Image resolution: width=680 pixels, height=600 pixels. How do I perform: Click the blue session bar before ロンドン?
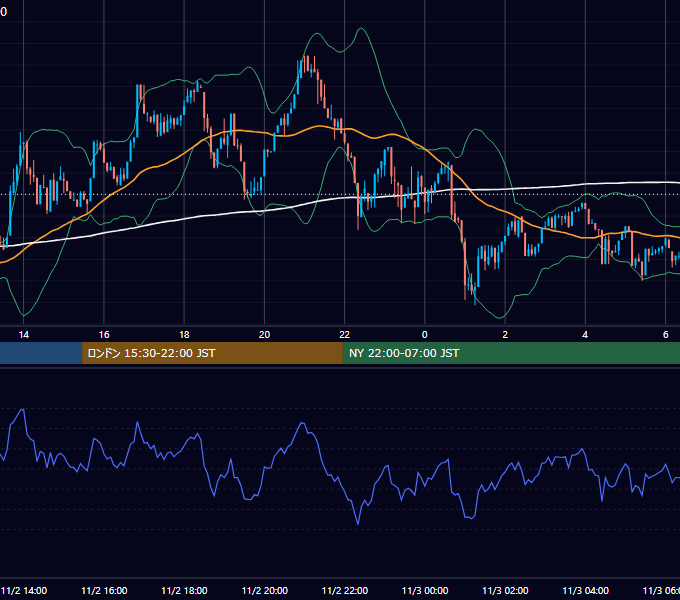(41, 353)
